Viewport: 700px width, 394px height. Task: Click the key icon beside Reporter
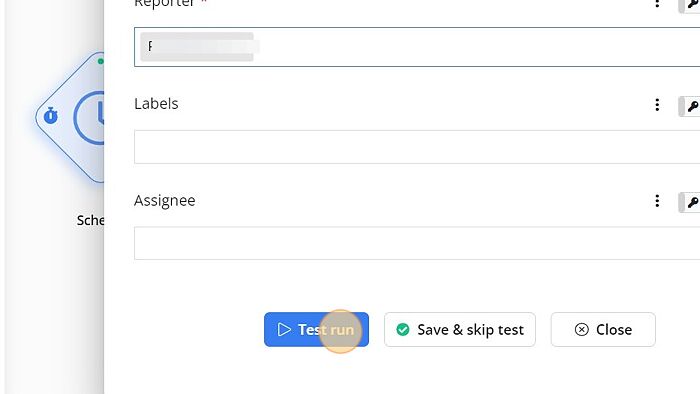[690, 5]
